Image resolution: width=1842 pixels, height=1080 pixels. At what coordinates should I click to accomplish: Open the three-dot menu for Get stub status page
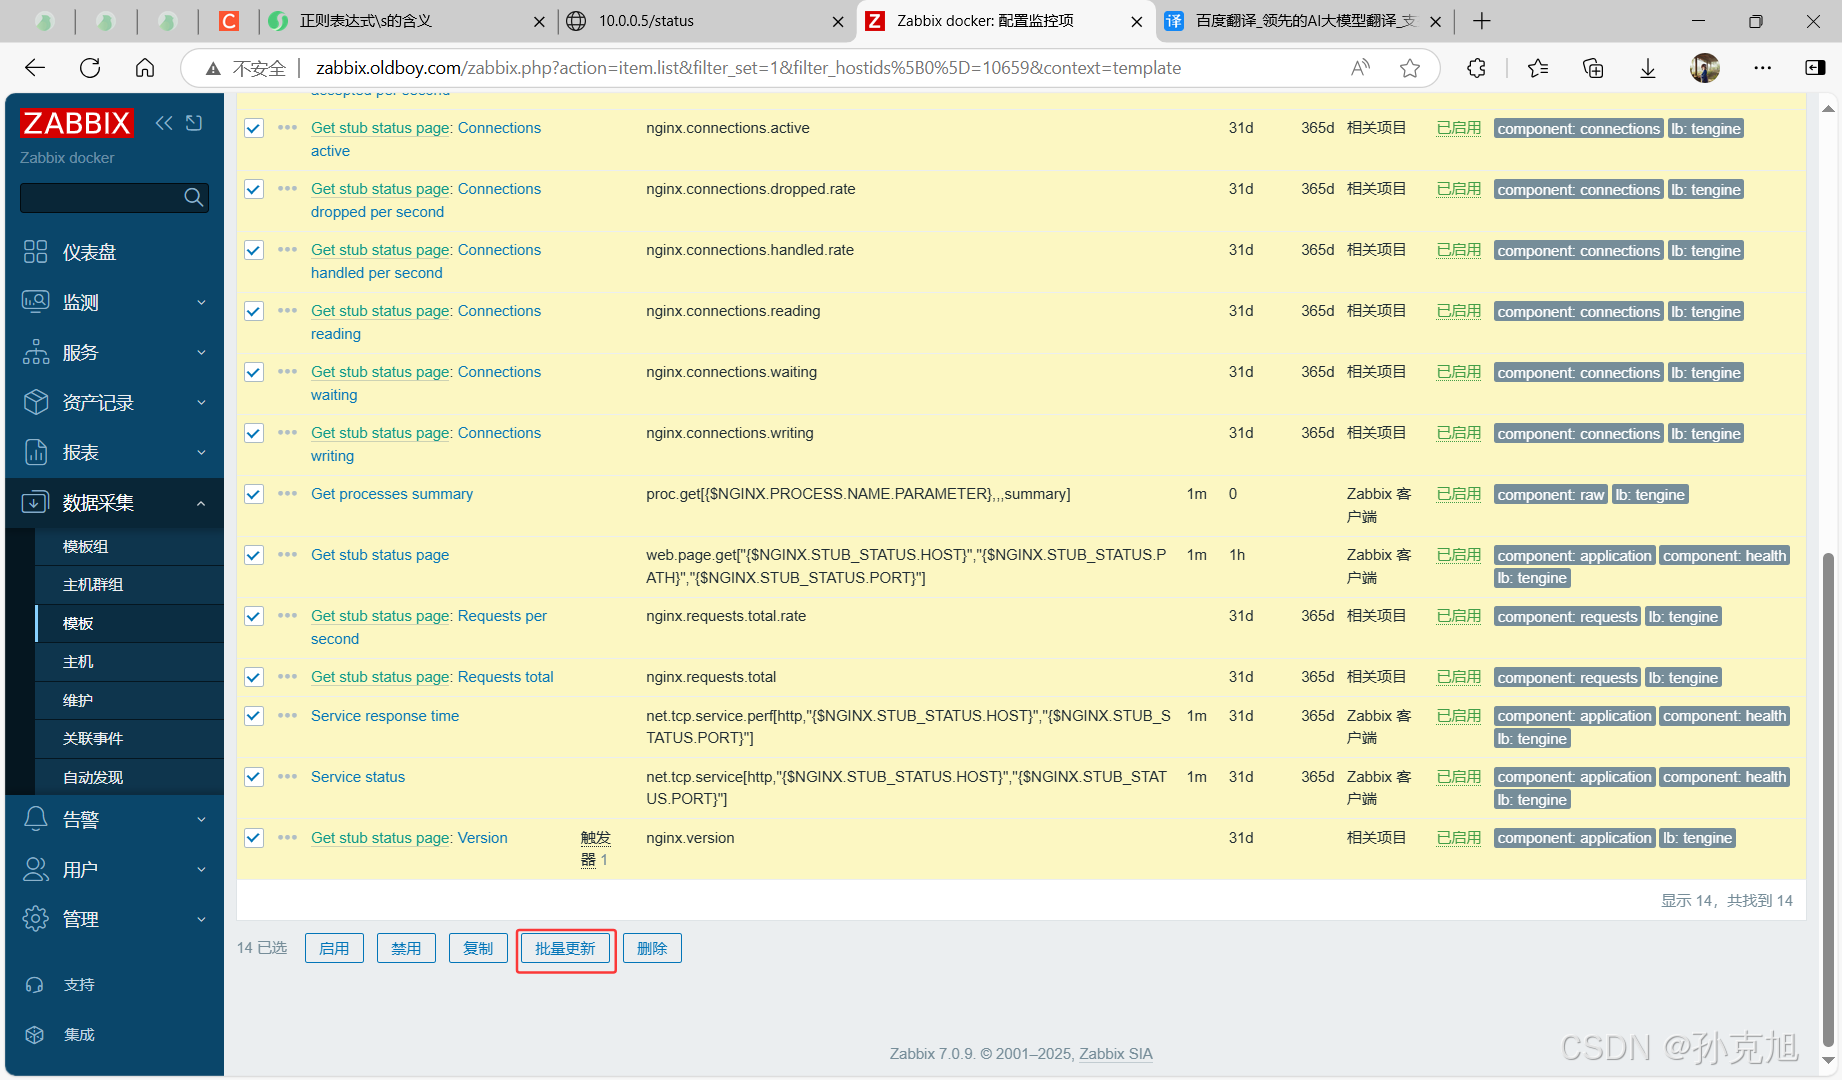288,554
